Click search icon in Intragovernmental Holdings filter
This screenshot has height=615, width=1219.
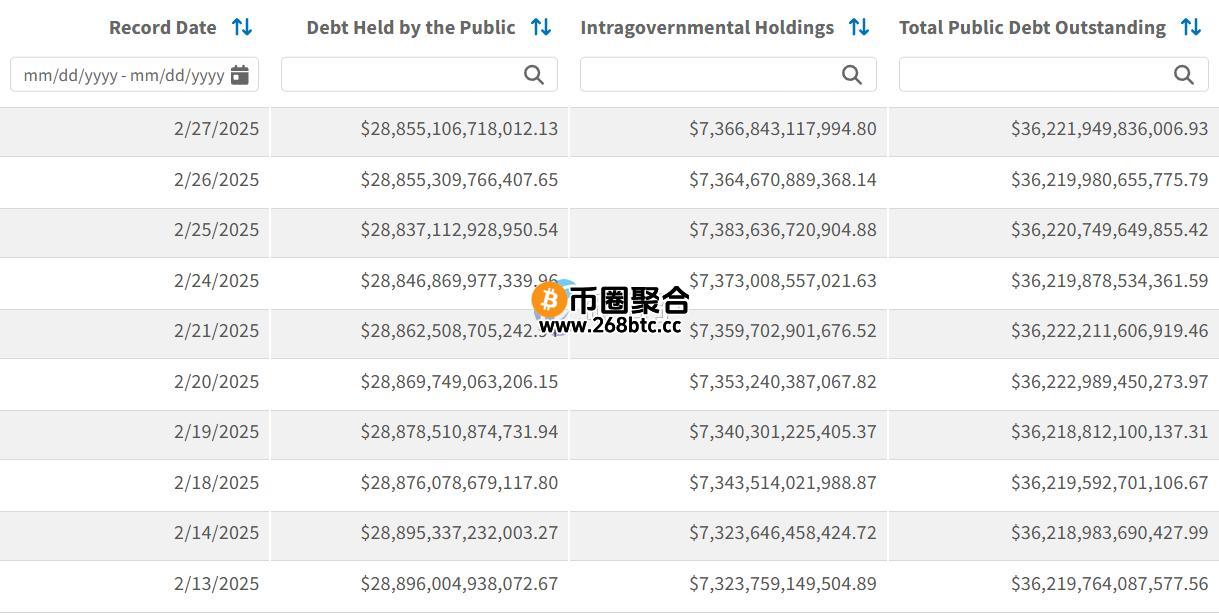coord(852,75)
